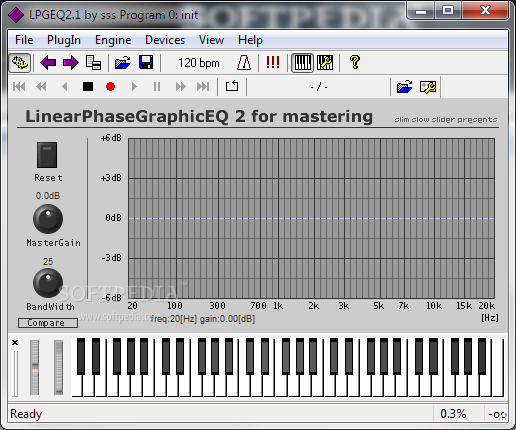This screenshot has width=516, height=430.
Task: Open the Devices menu
Action: tap(165, 40)
